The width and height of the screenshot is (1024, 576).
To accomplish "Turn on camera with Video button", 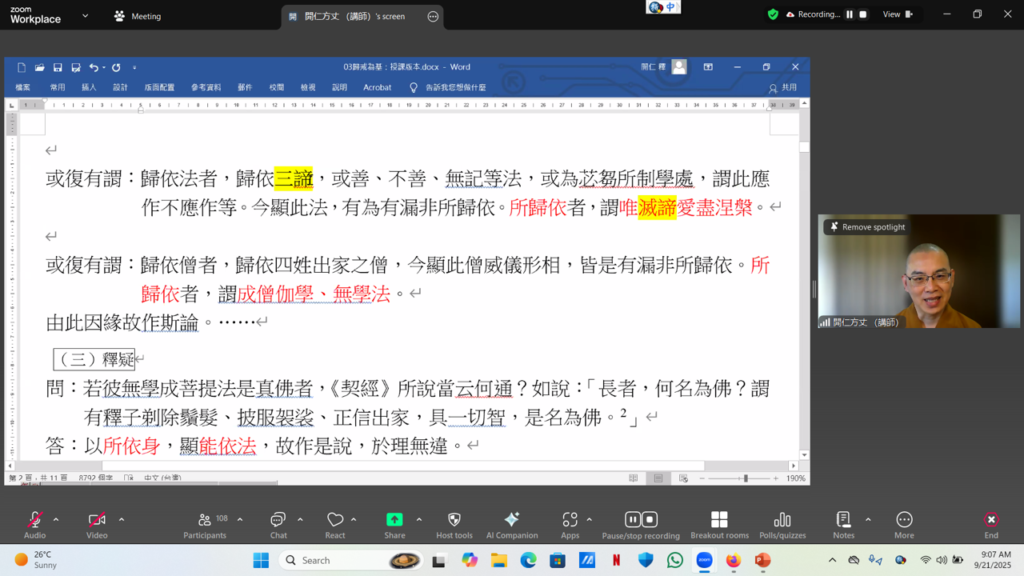I will pos(97,520).
